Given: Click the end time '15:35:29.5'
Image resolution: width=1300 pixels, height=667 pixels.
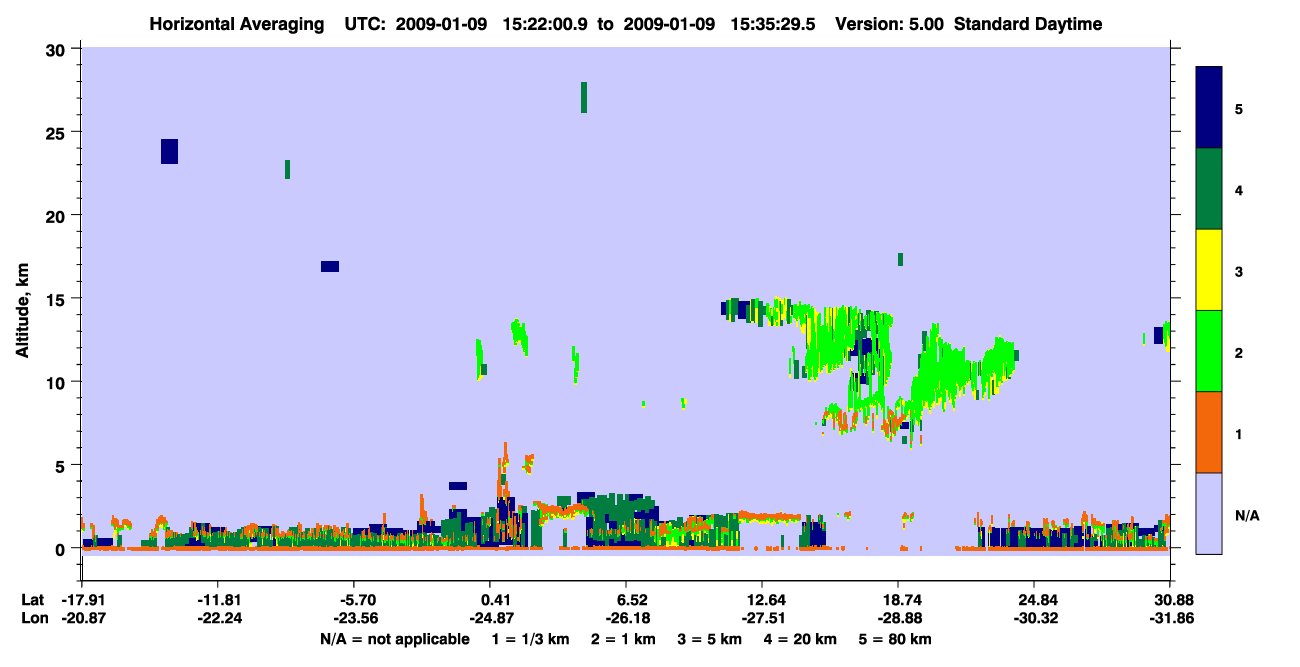Looking at the screenshot, I should 774,24.
